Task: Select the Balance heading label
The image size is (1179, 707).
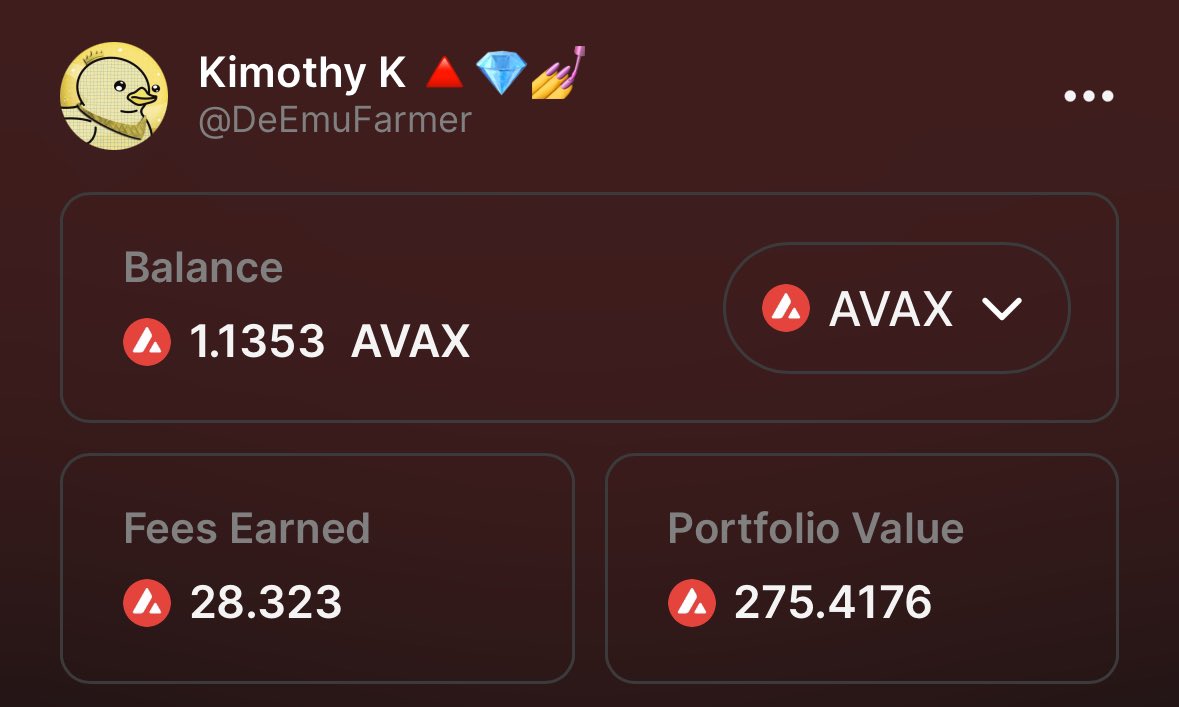Action: pos(203,268)
